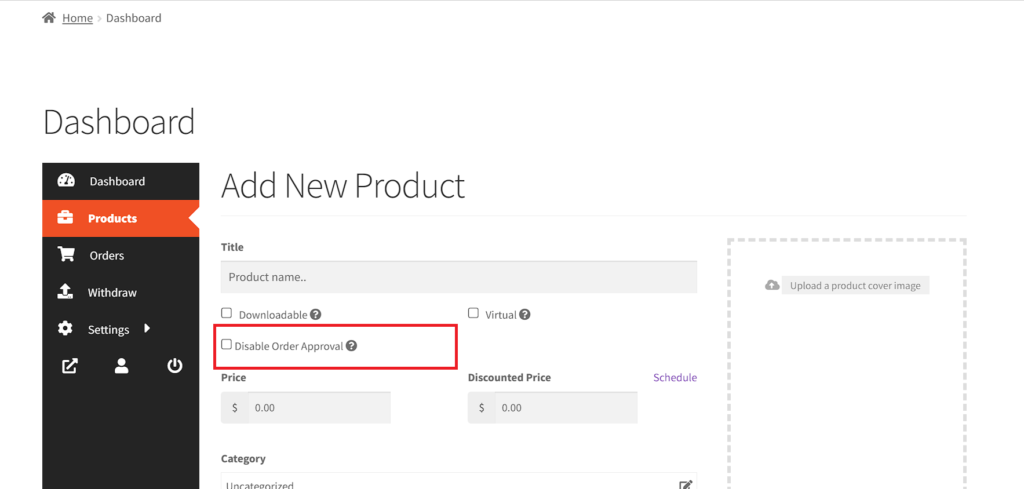Viewport: 1024px width, 489px height.
Task: Open the user profile icon in sidebar
Action: 121,366
